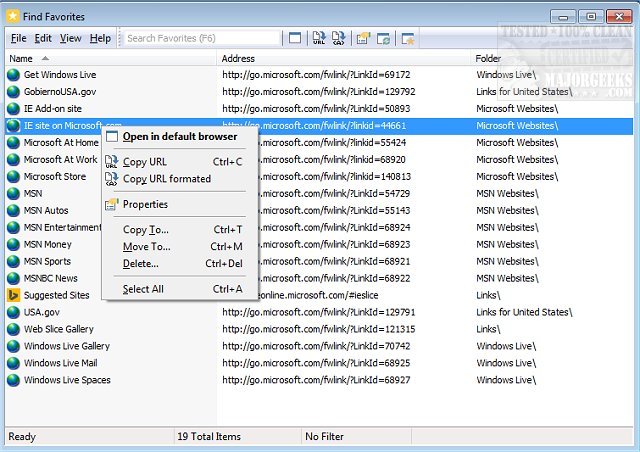Click the Copy URL formatted toolbar icon
This screenshot has width=640, height=452.
point(338,38)
